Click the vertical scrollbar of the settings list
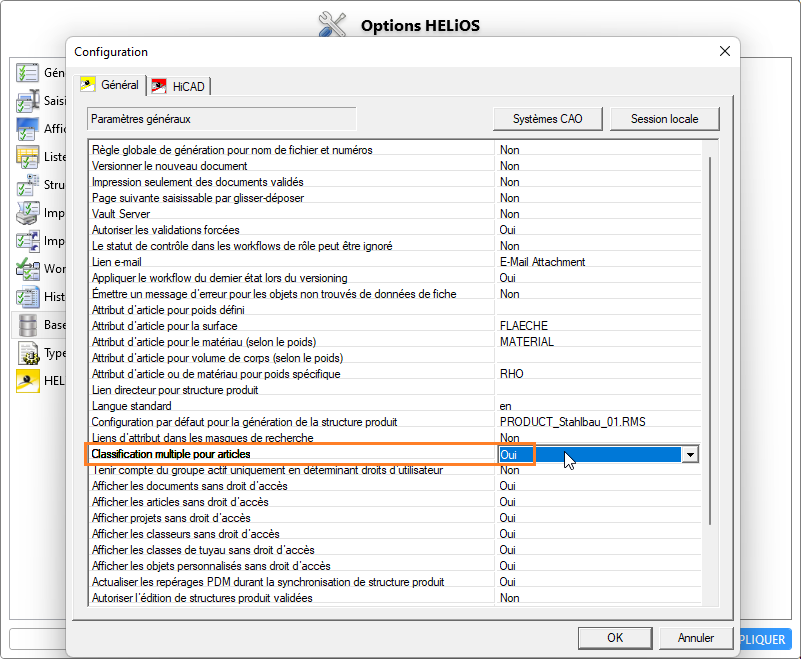This screenshot has height=659, width=801. coord(710,340)
